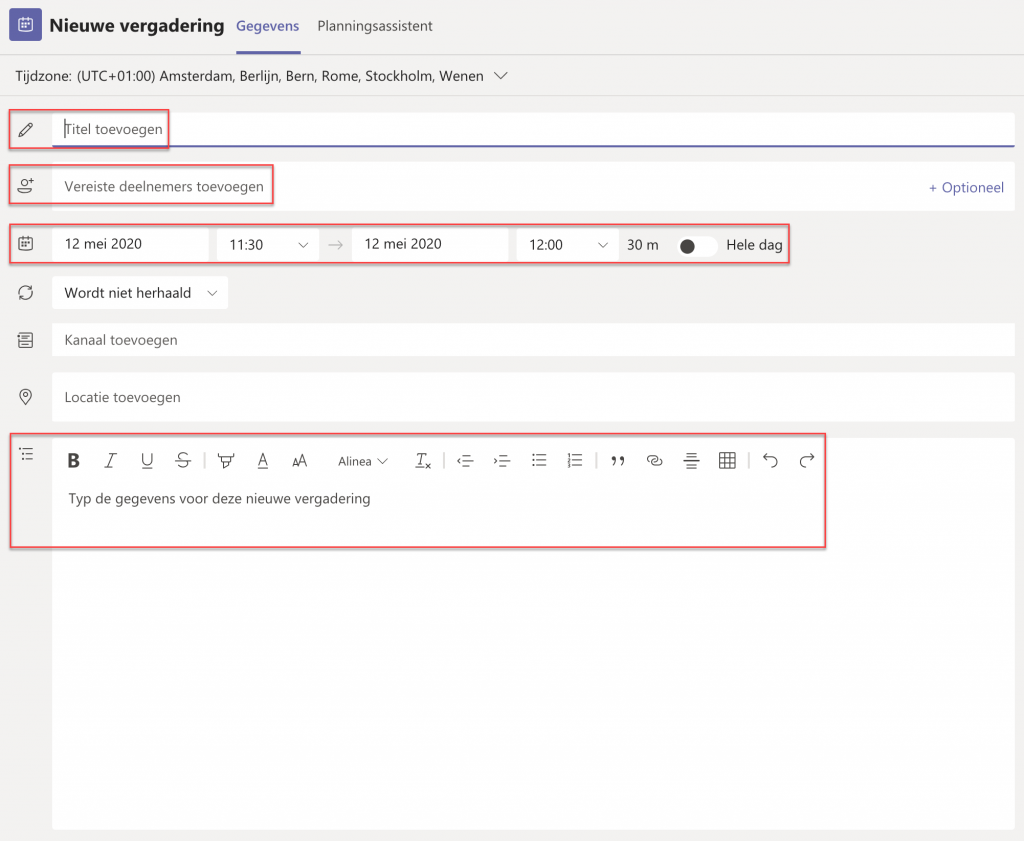Insert a numbered list
This screenshot has width=1024, height=841.
pyautogui.click(x=575, y=461)
